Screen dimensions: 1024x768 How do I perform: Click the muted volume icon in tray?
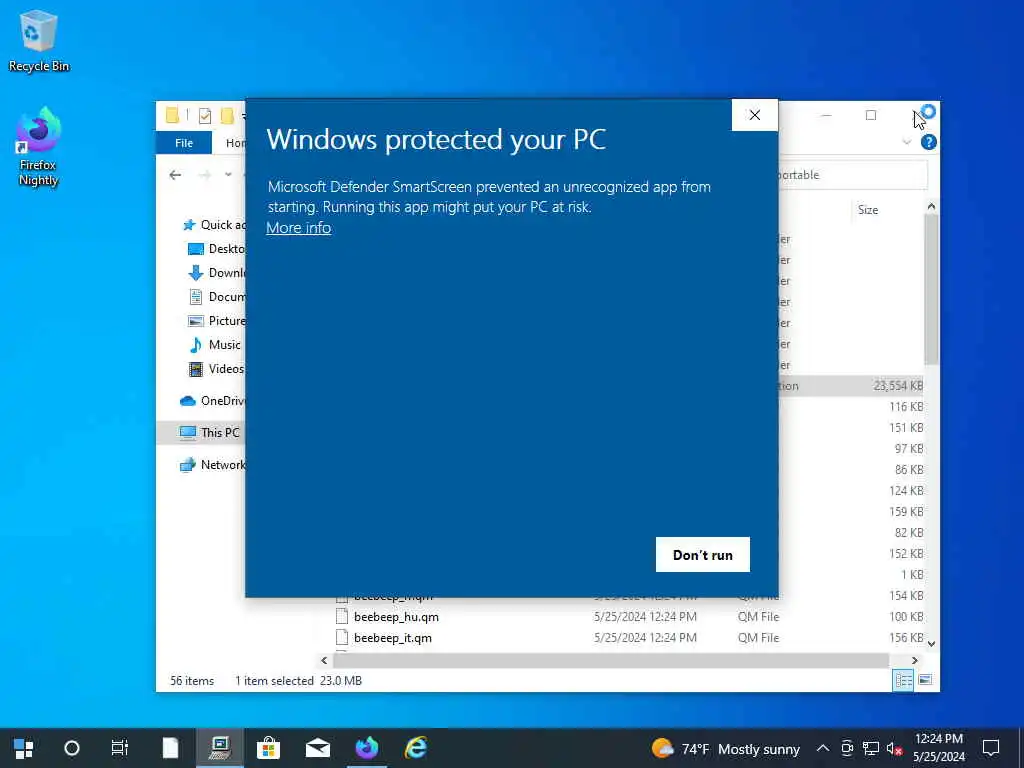(895, 748)
